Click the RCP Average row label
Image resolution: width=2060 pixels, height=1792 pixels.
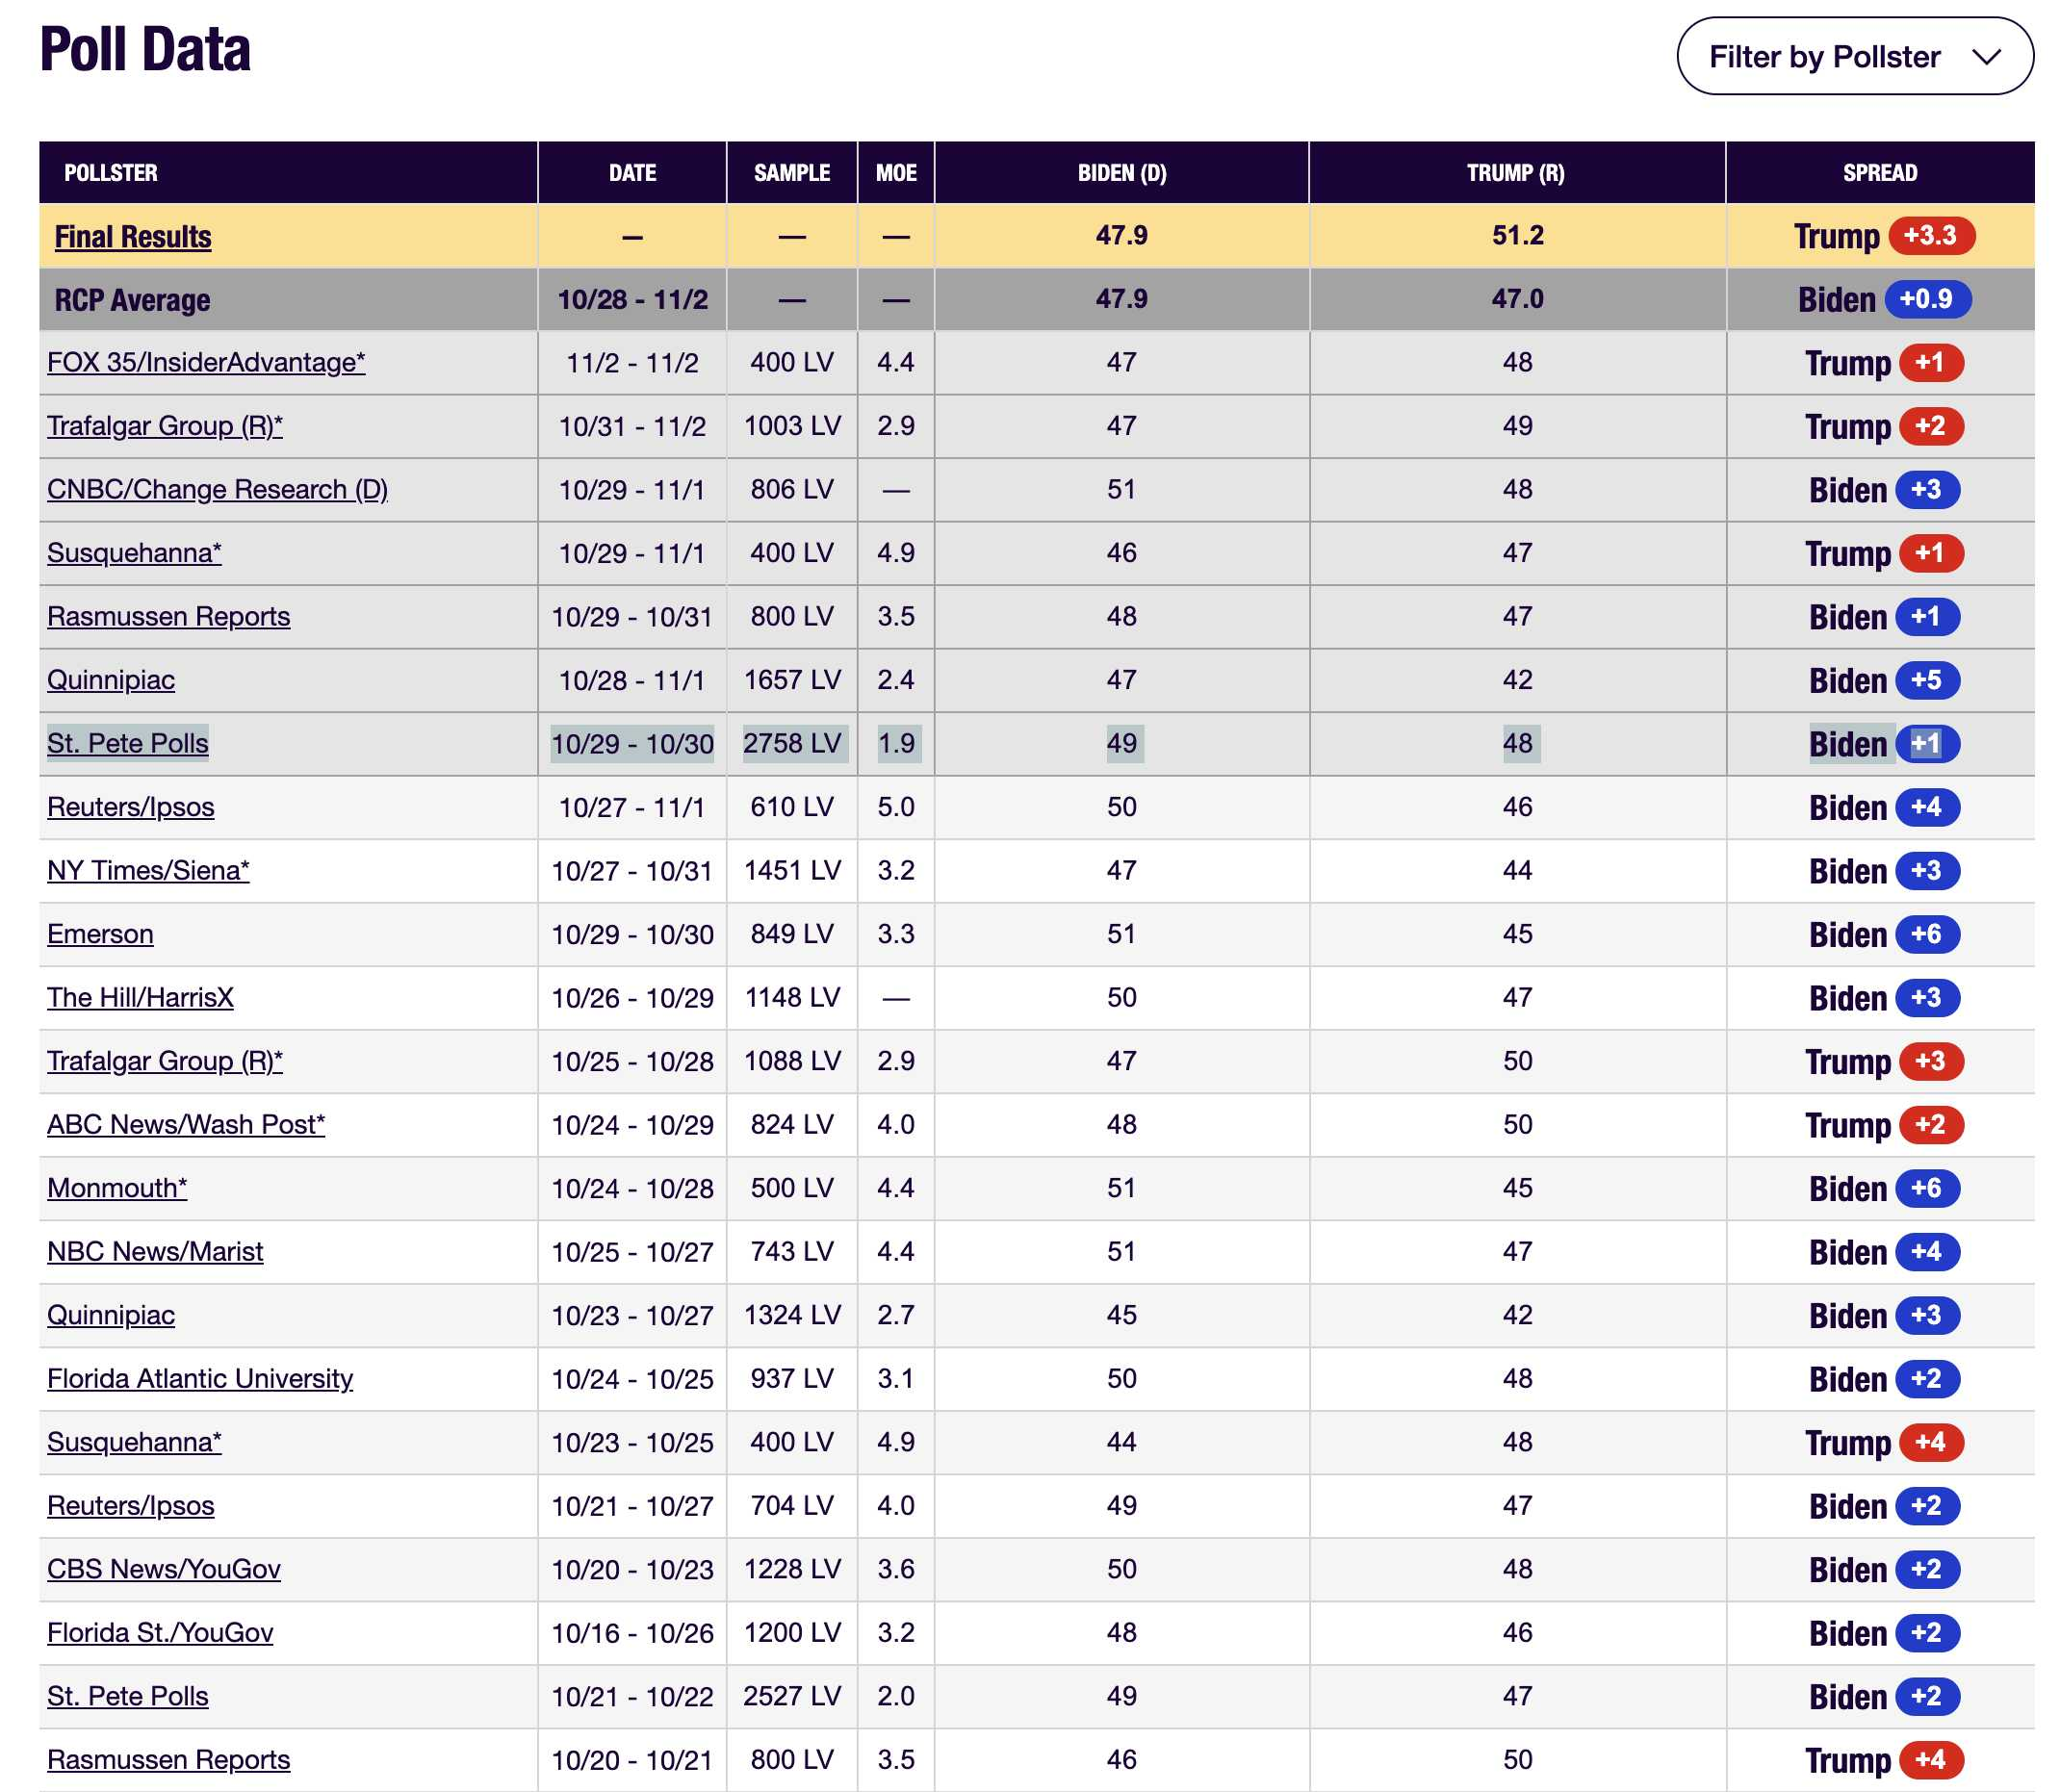[132, 300]
